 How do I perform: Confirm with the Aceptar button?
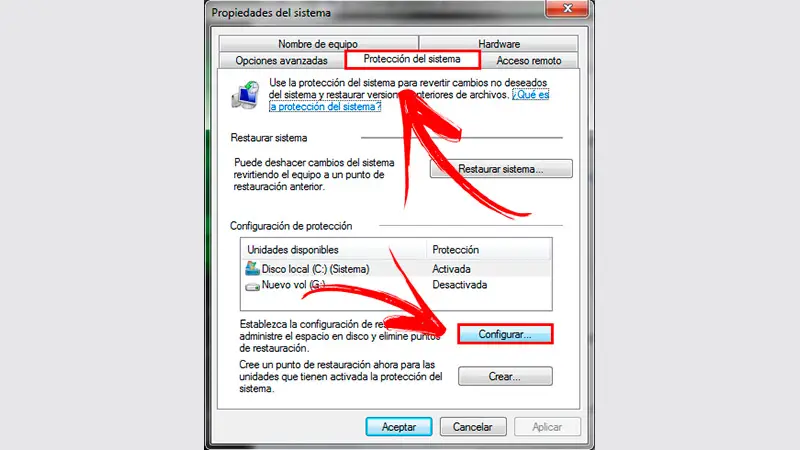[x=399, y=427]
